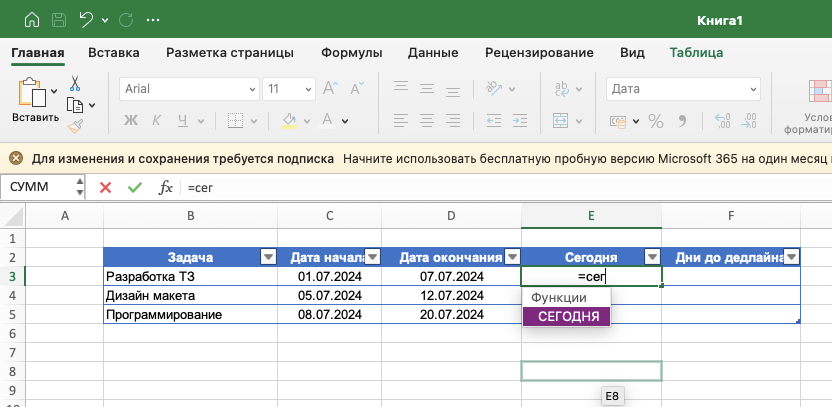This screenshot has height=407, width=832.
Task: Click the Increase Font Size icon
Action: [331, 89]
